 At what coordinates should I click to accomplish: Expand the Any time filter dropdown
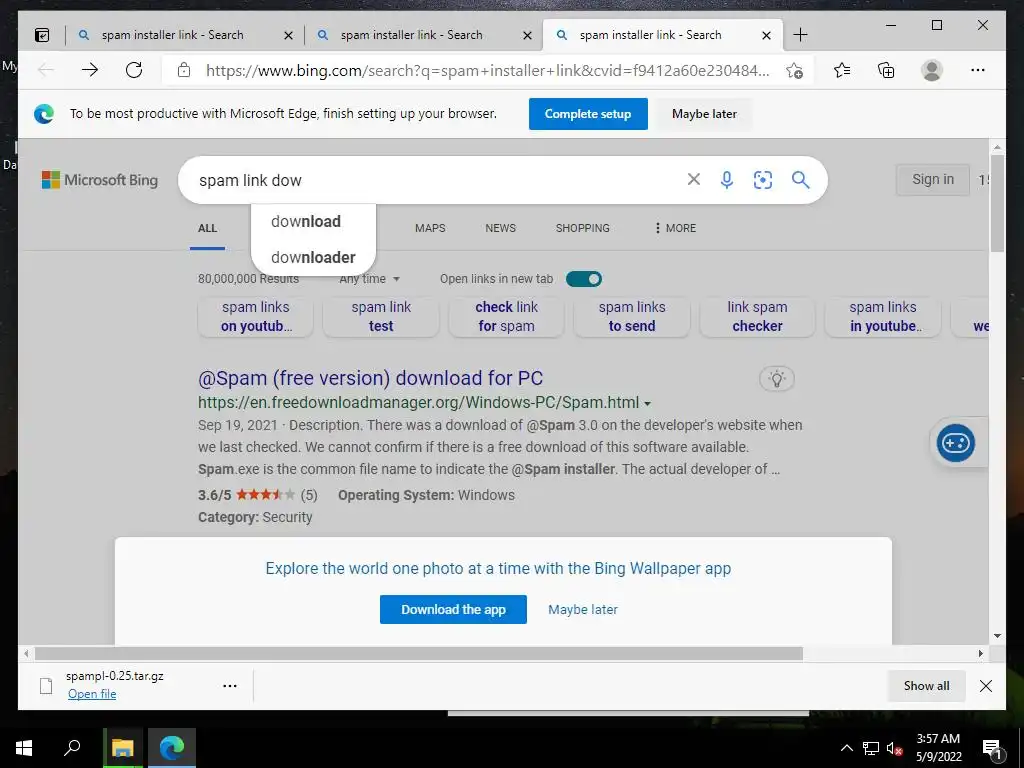click(370, 279)
